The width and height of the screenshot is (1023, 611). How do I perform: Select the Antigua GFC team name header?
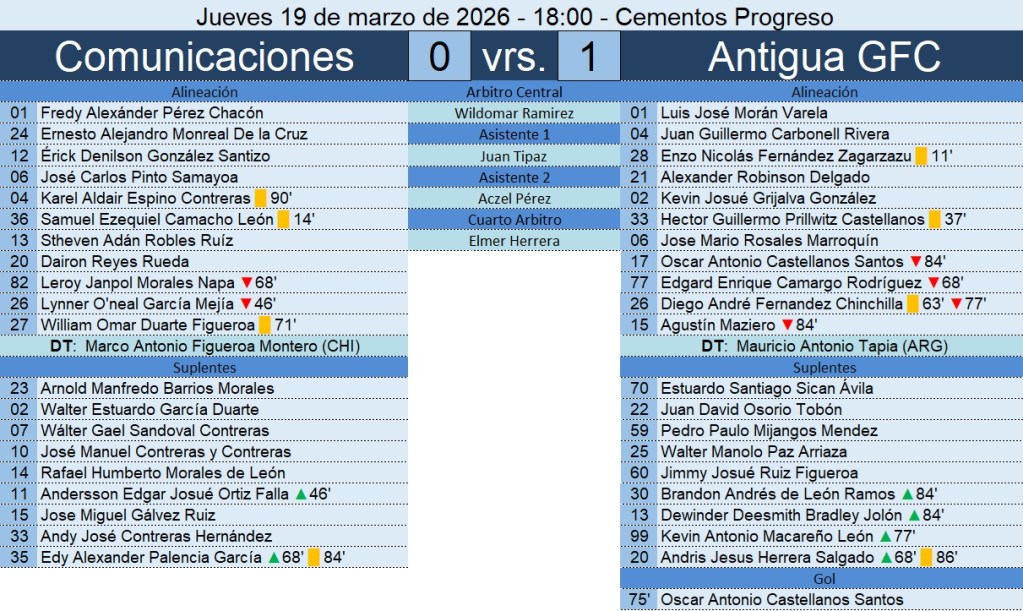824,57
